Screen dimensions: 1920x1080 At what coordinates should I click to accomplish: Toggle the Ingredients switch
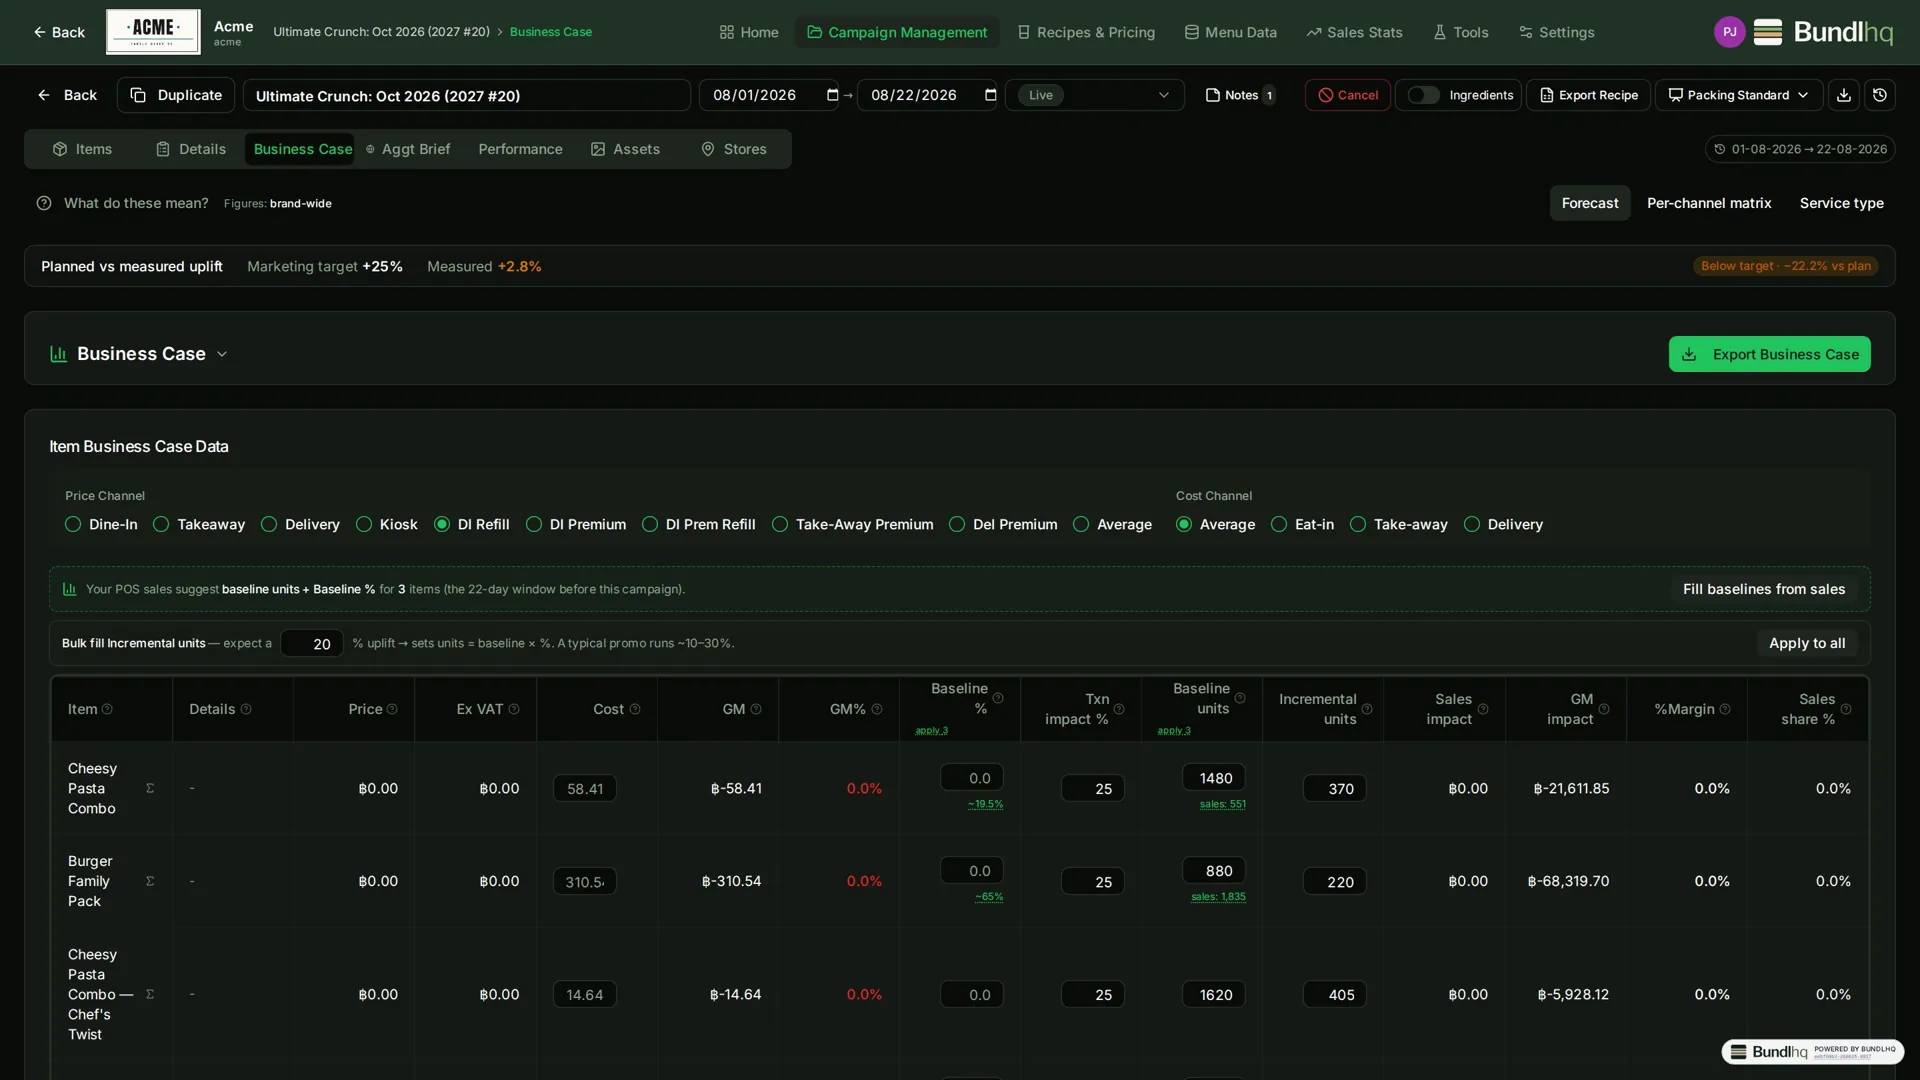(x=1423, y=95)
